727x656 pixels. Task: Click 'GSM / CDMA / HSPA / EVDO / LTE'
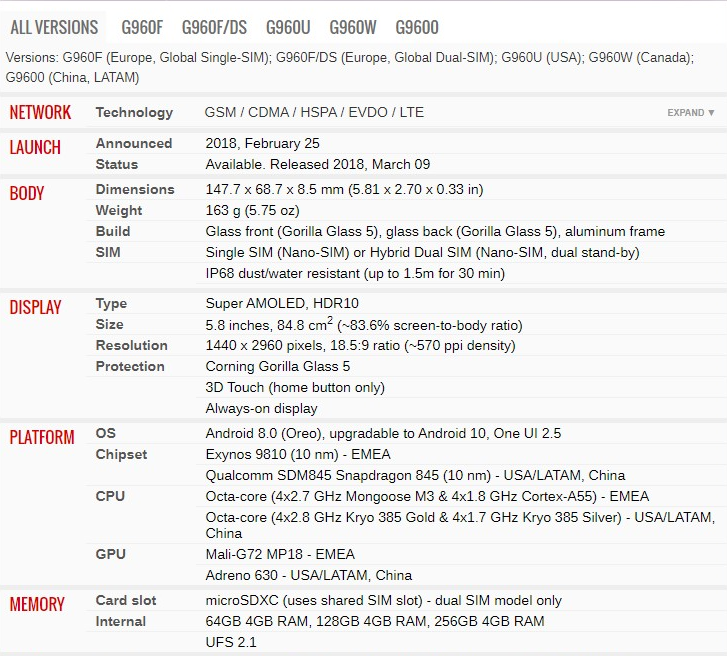[314, 112]
